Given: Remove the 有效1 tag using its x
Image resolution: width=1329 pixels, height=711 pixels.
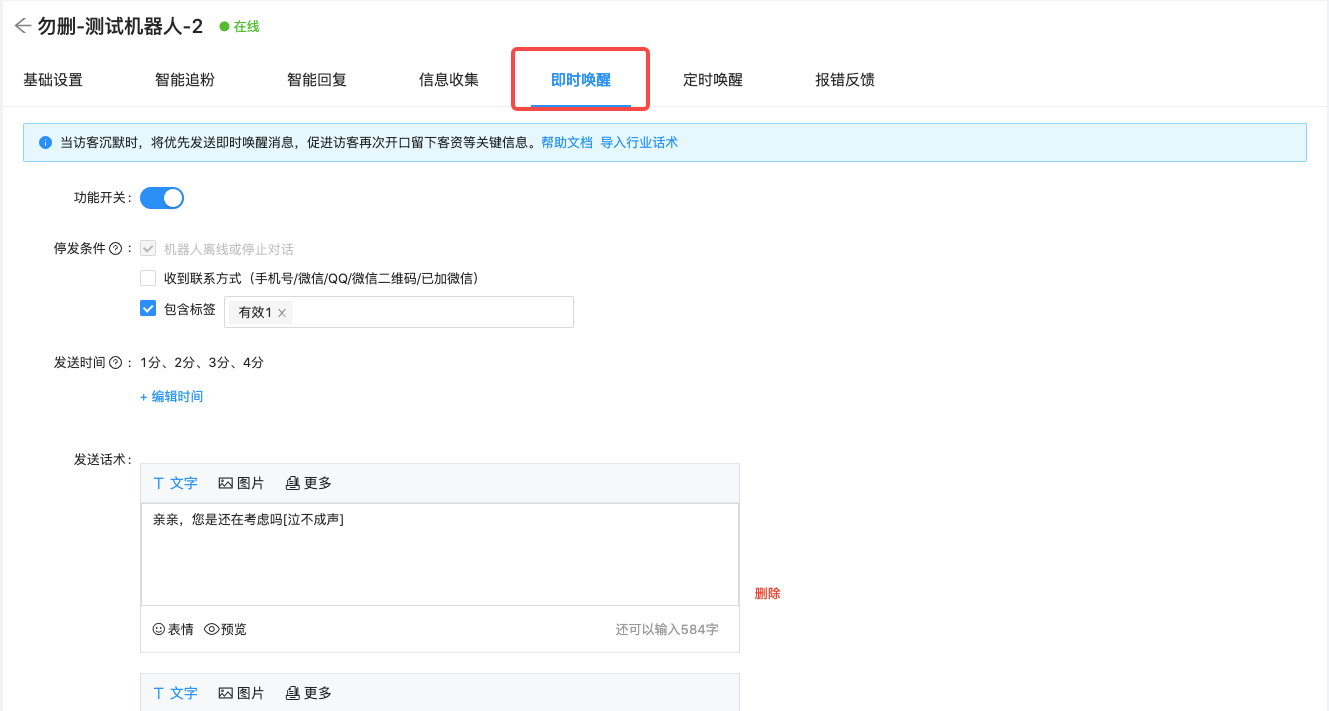Looking at the screenshot, I should 282,313.
